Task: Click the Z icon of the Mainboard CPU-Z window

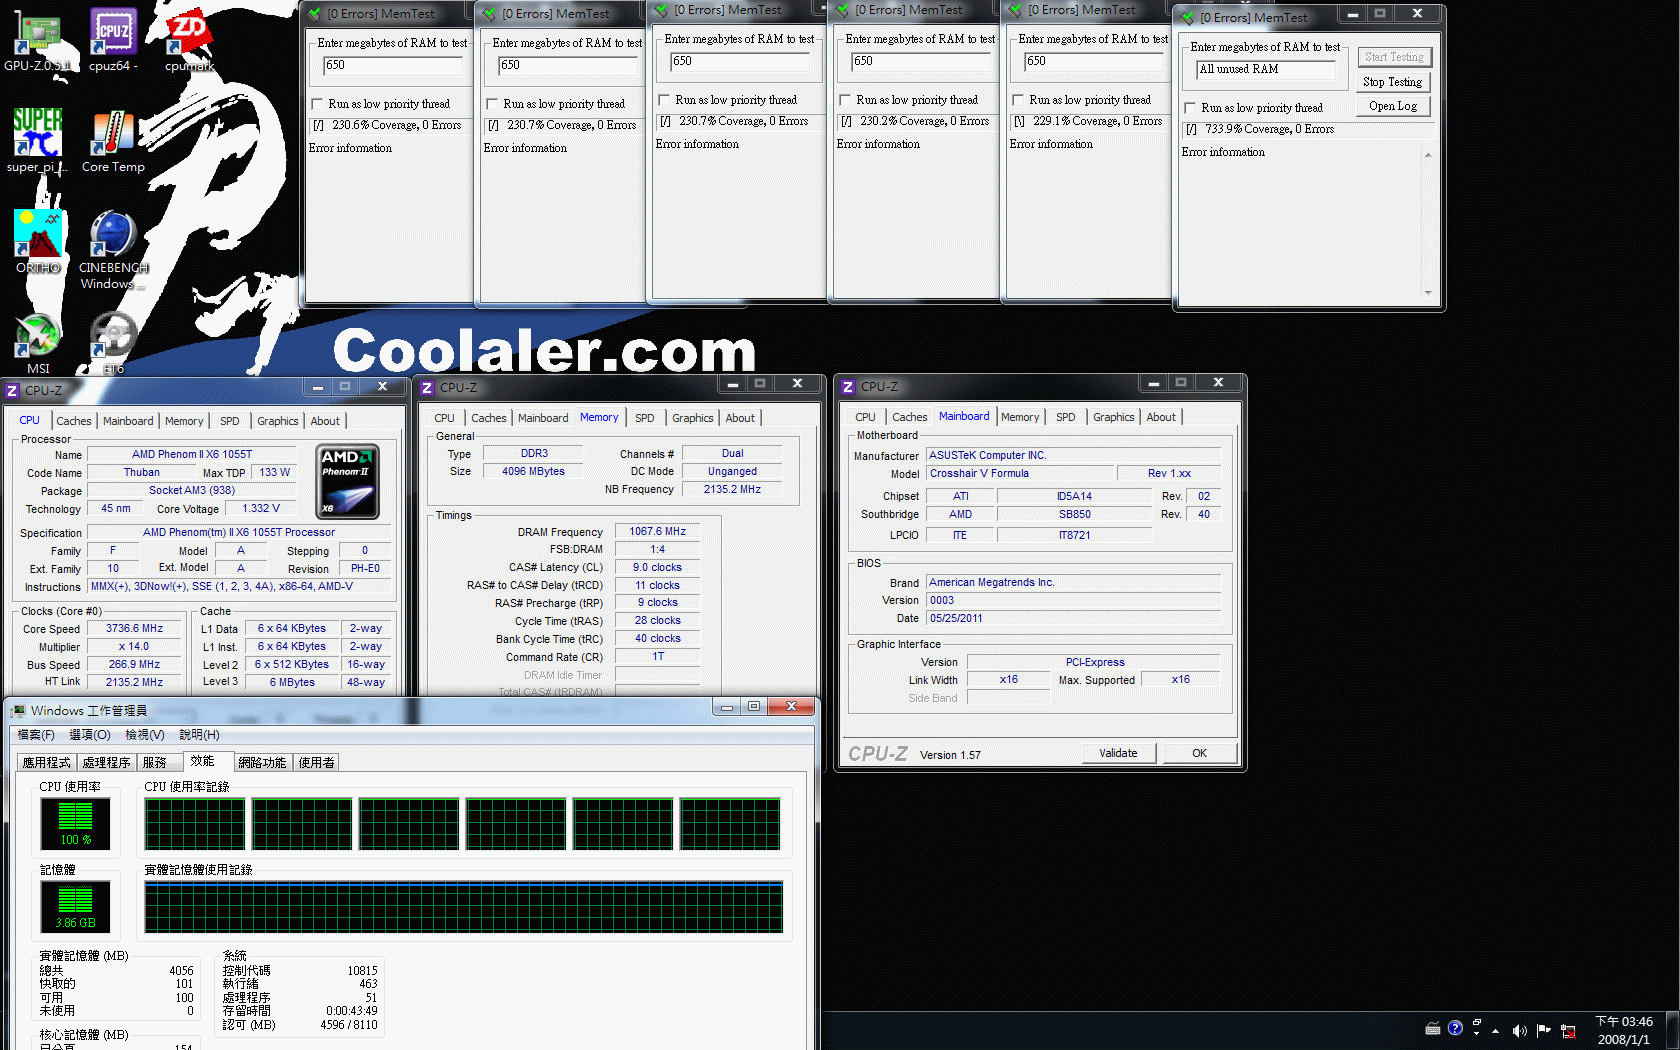Action: click(848, 386)
